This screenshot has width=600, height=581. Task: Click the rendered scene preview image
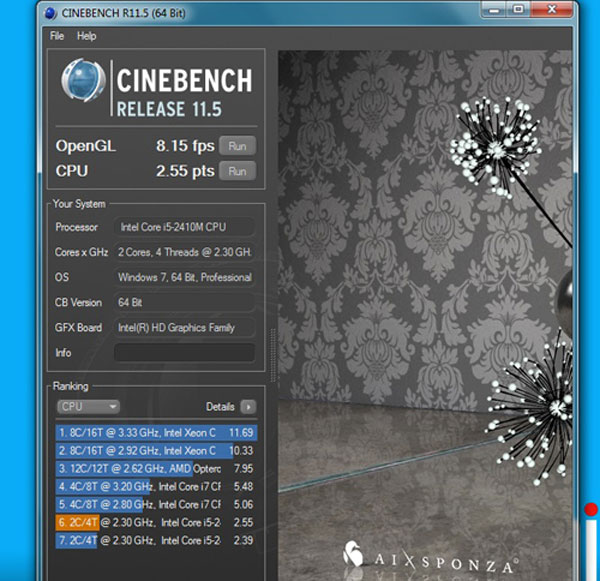tap(425, 315)
